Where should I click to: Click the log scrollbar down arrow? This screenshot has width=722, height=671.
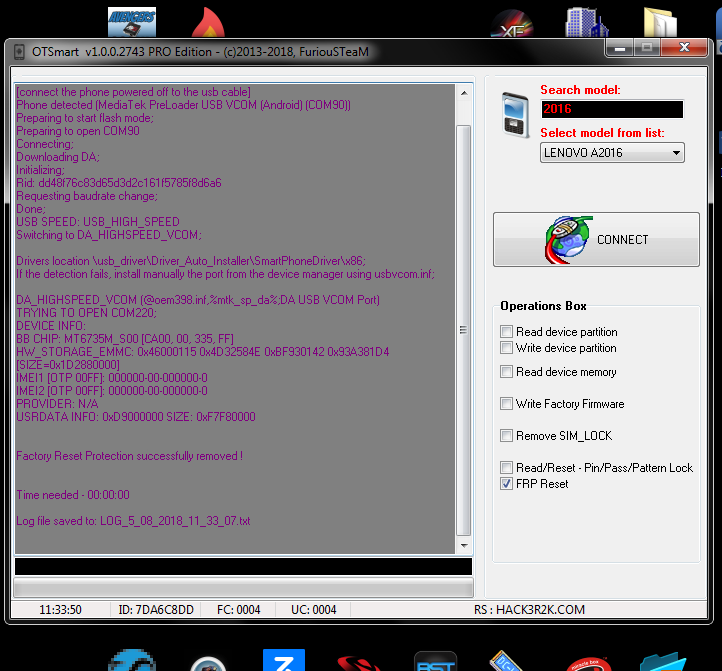464,546
